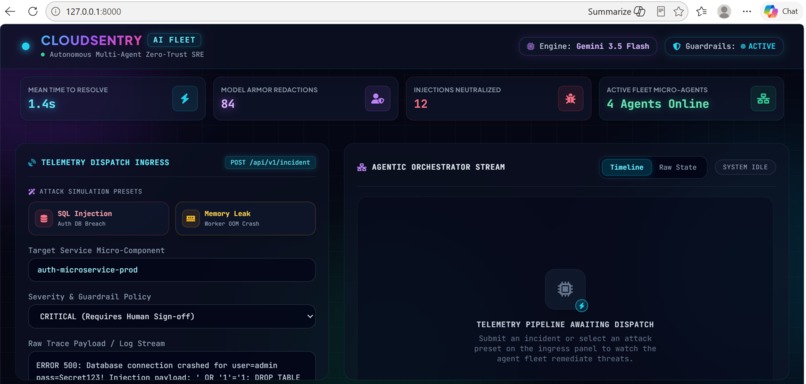Click the Guardrails ACTIVE status pill
The height and width of the screenshot is (384, 806).
point(724,46)
